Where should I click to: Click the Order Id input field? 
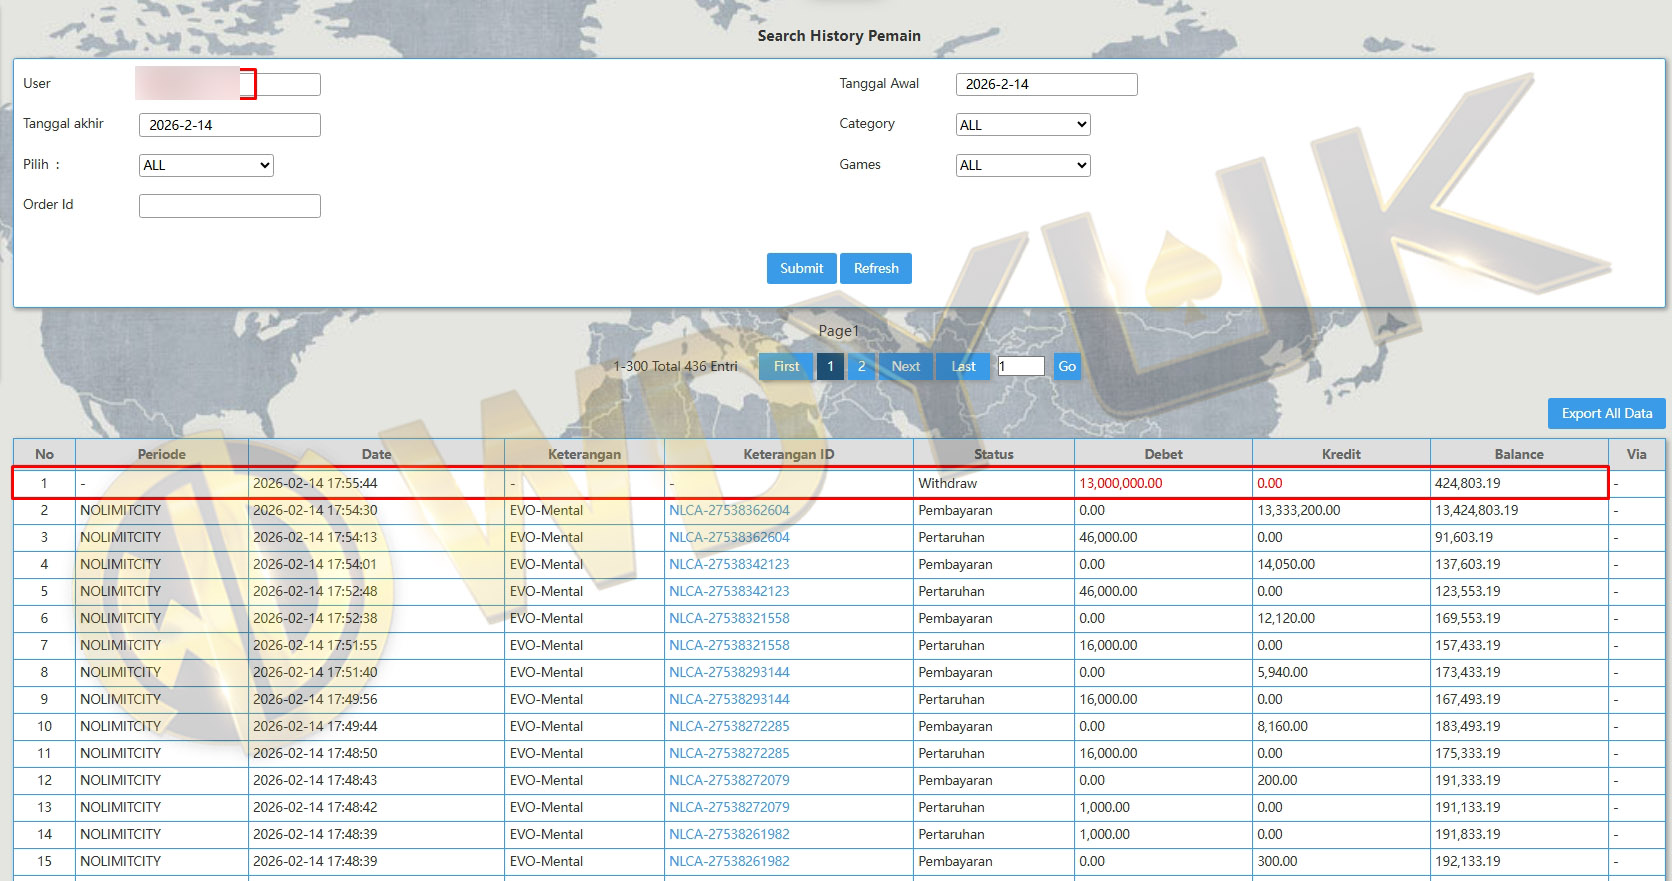(229, 206)
